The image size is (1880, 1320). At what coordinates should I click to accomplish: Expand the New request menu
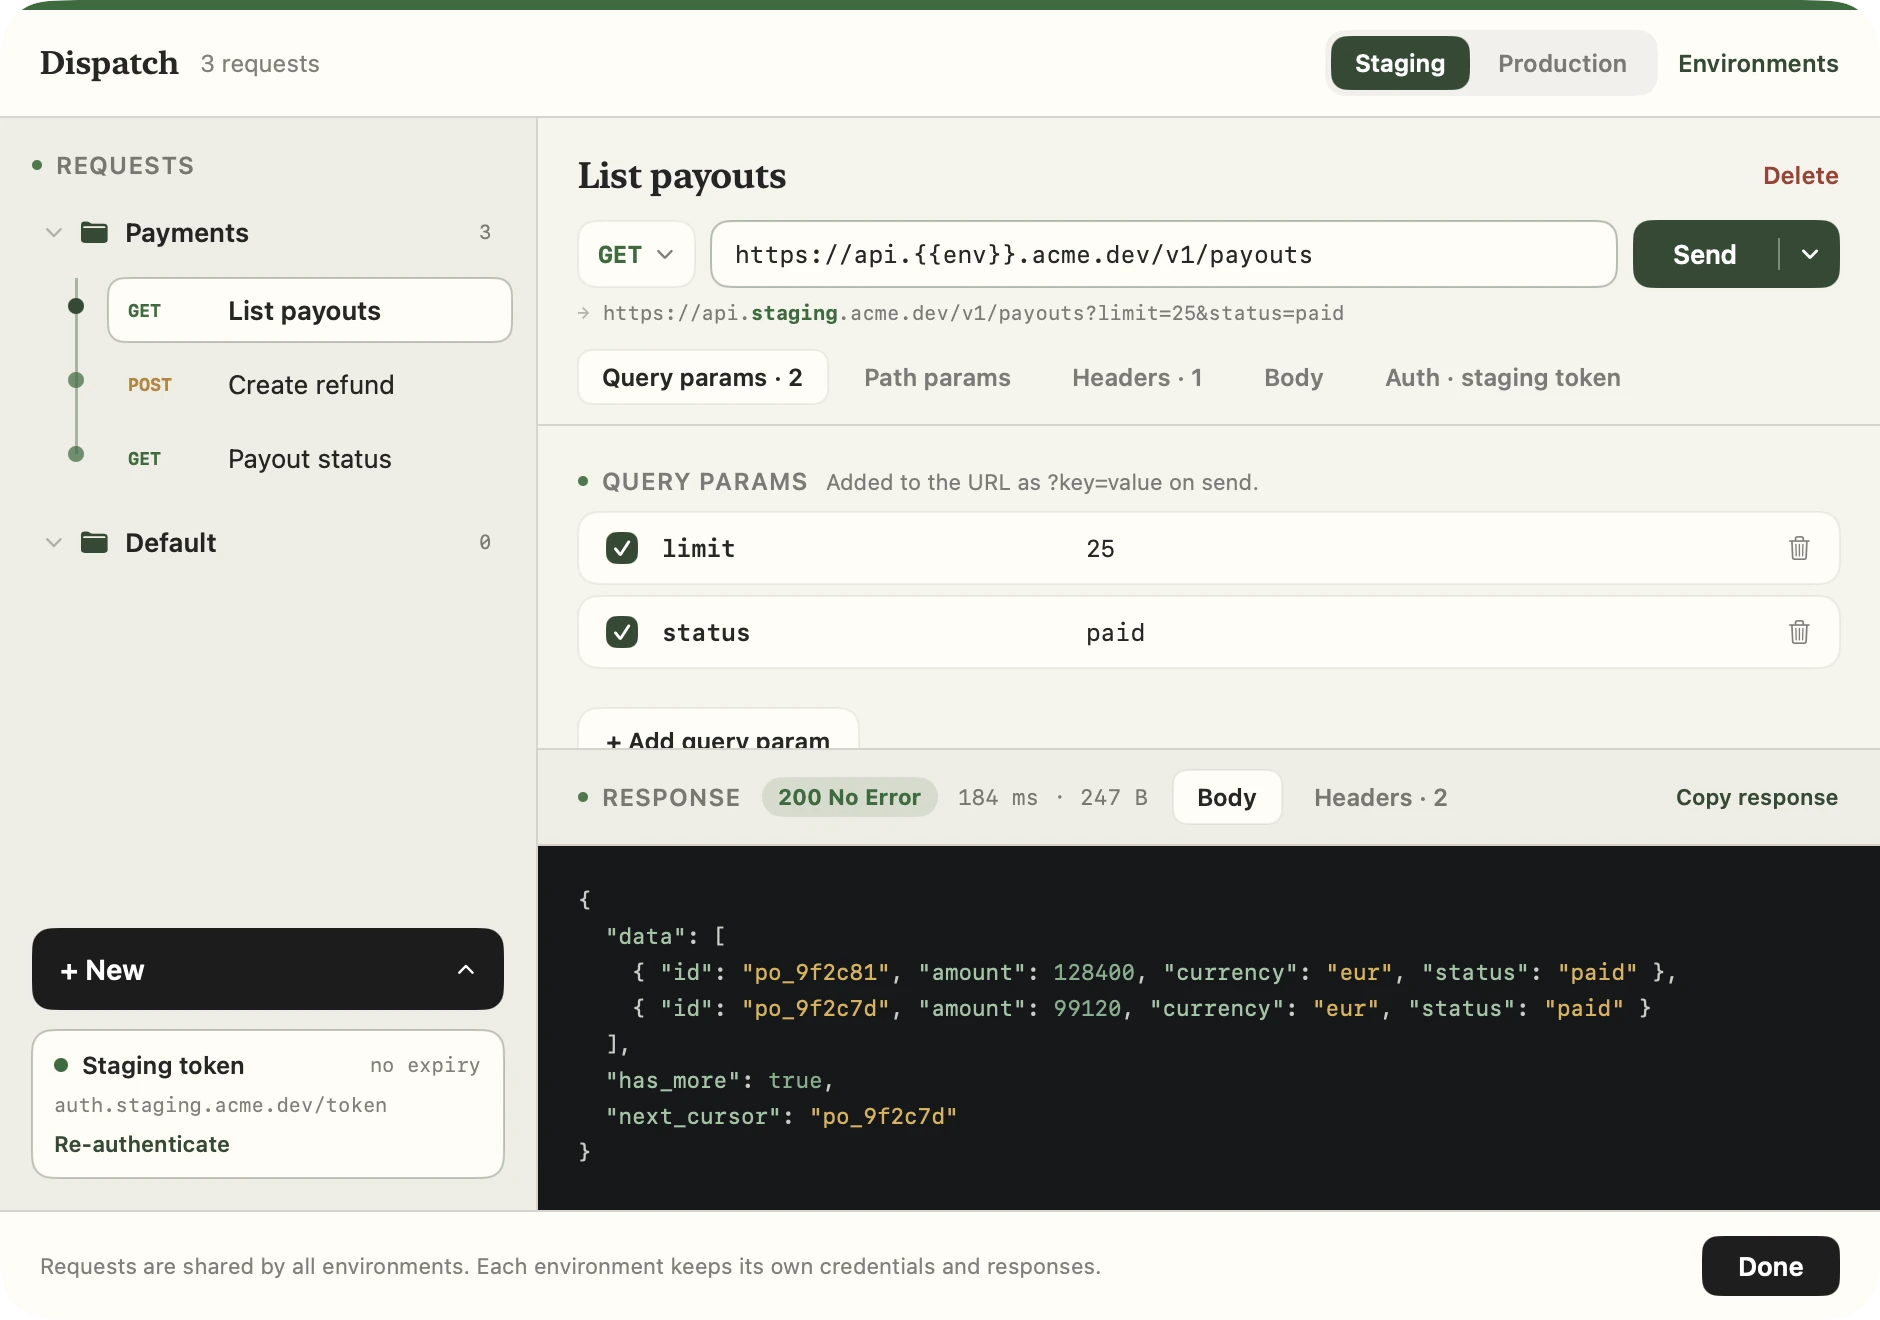(x=268, y=969)
